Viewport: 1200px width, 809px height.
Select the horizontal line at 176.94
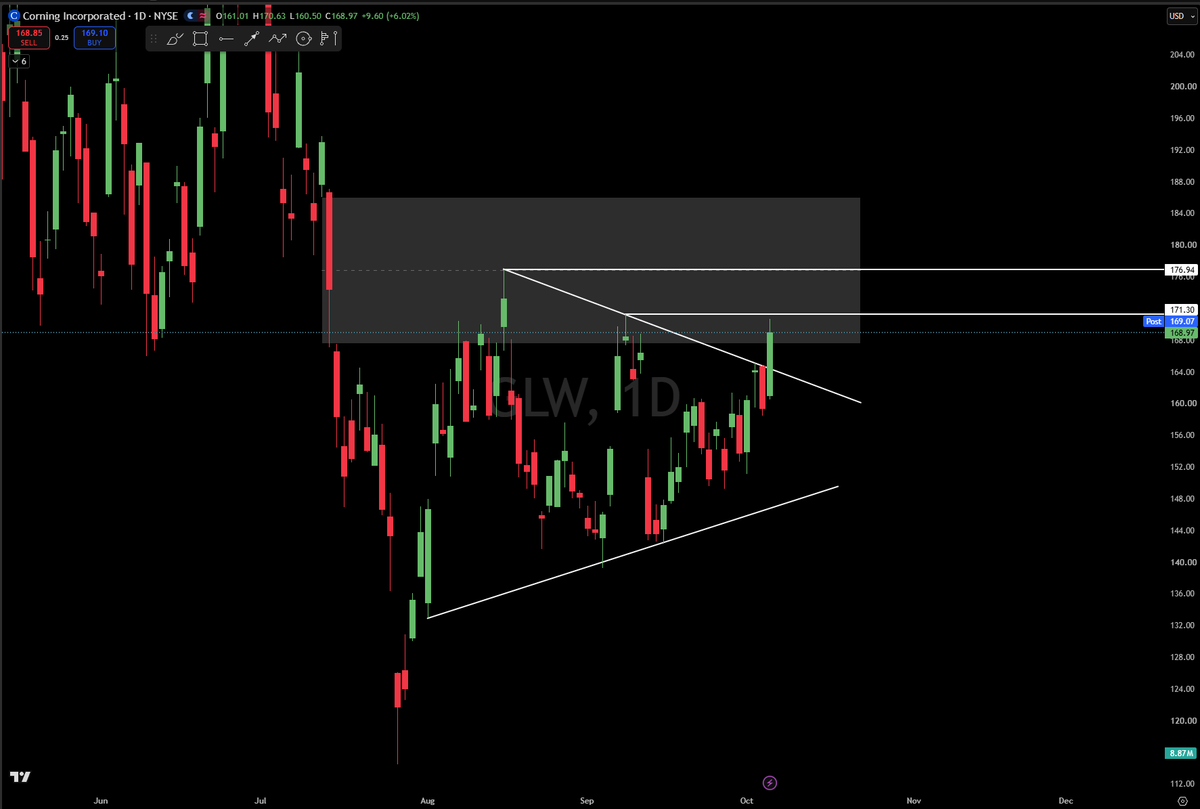[x=834, y=270]
